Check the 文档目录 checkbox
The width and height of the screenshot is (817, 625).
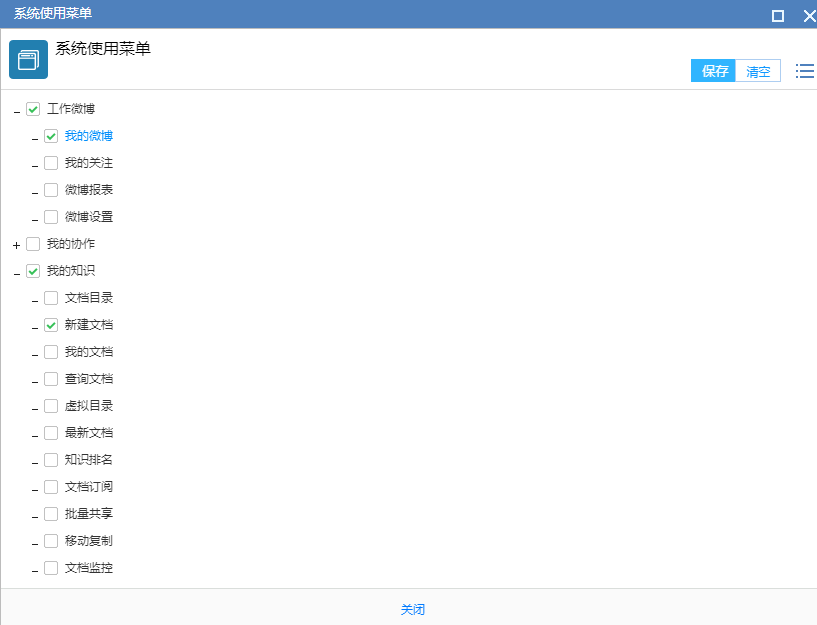[51, 298]
